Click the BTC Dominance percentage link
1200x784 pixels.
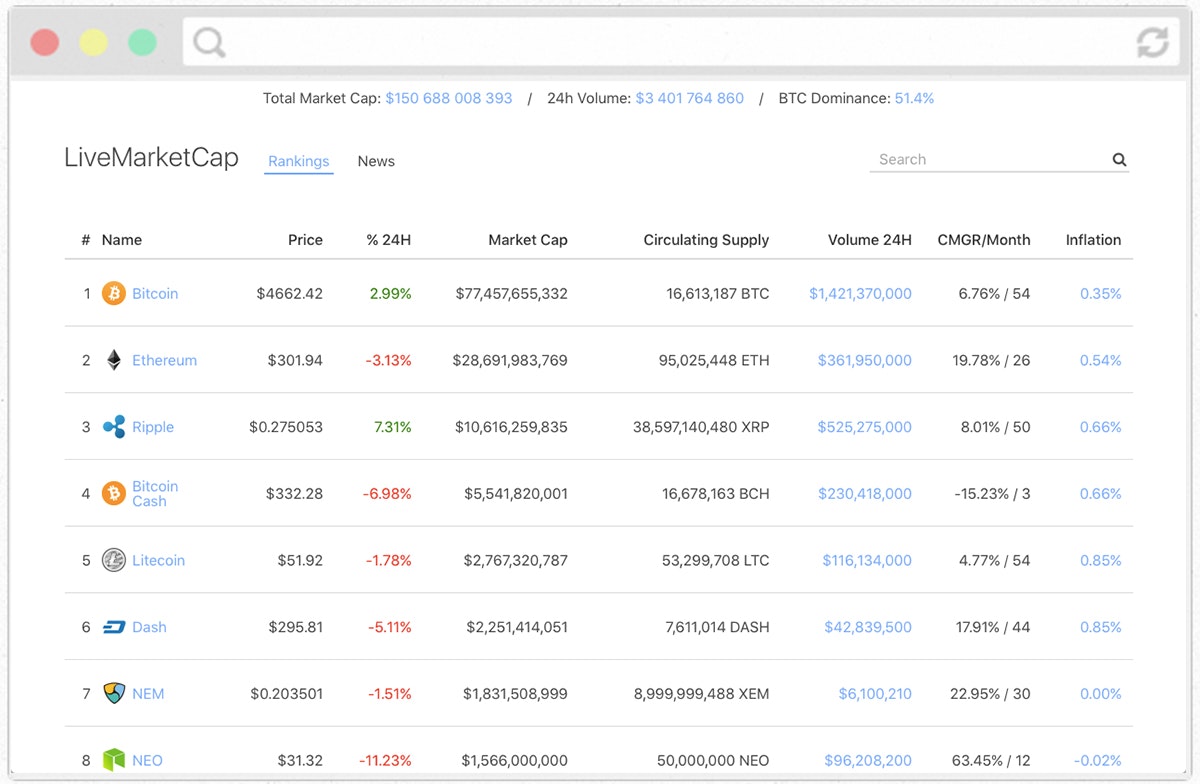click(x=915, y=98)
